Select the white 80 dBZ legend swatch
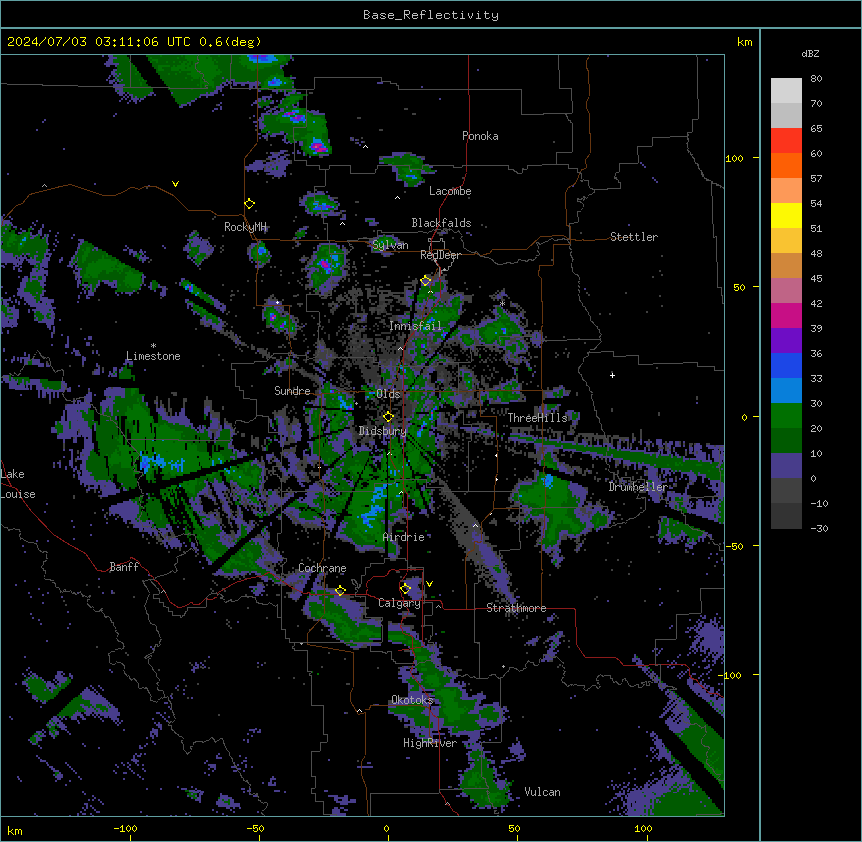Image resolution: width=862 pixels, height=842 pixels. coord(786,91)
